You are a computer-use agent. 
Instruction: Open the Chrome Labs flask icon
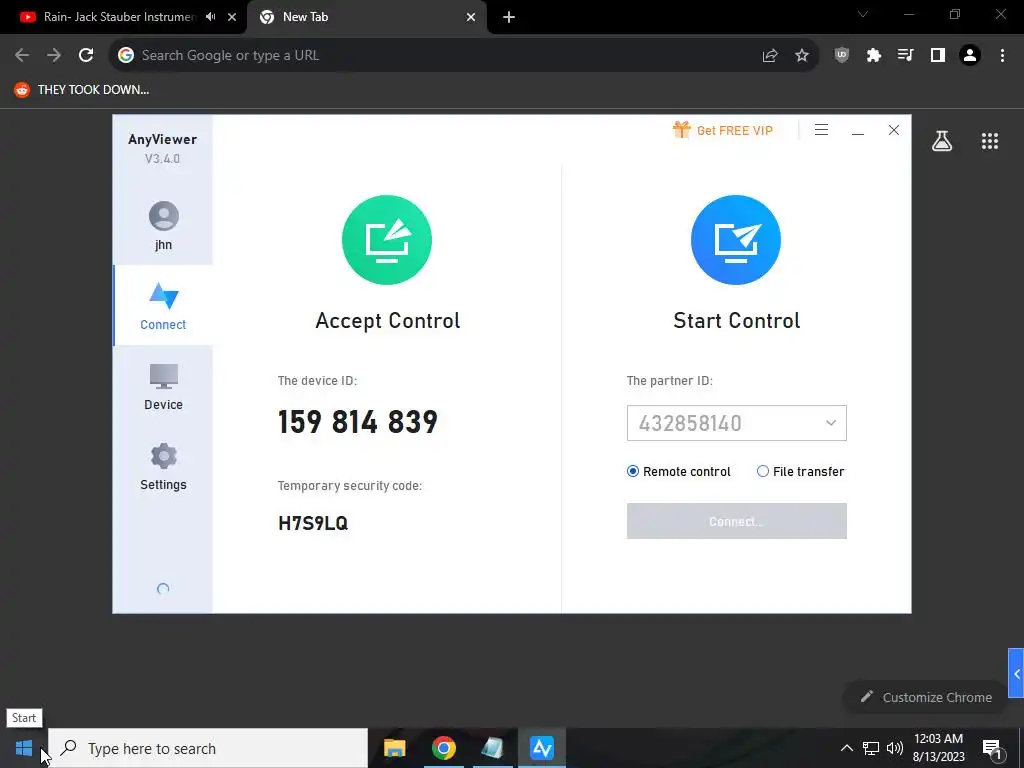942,140
